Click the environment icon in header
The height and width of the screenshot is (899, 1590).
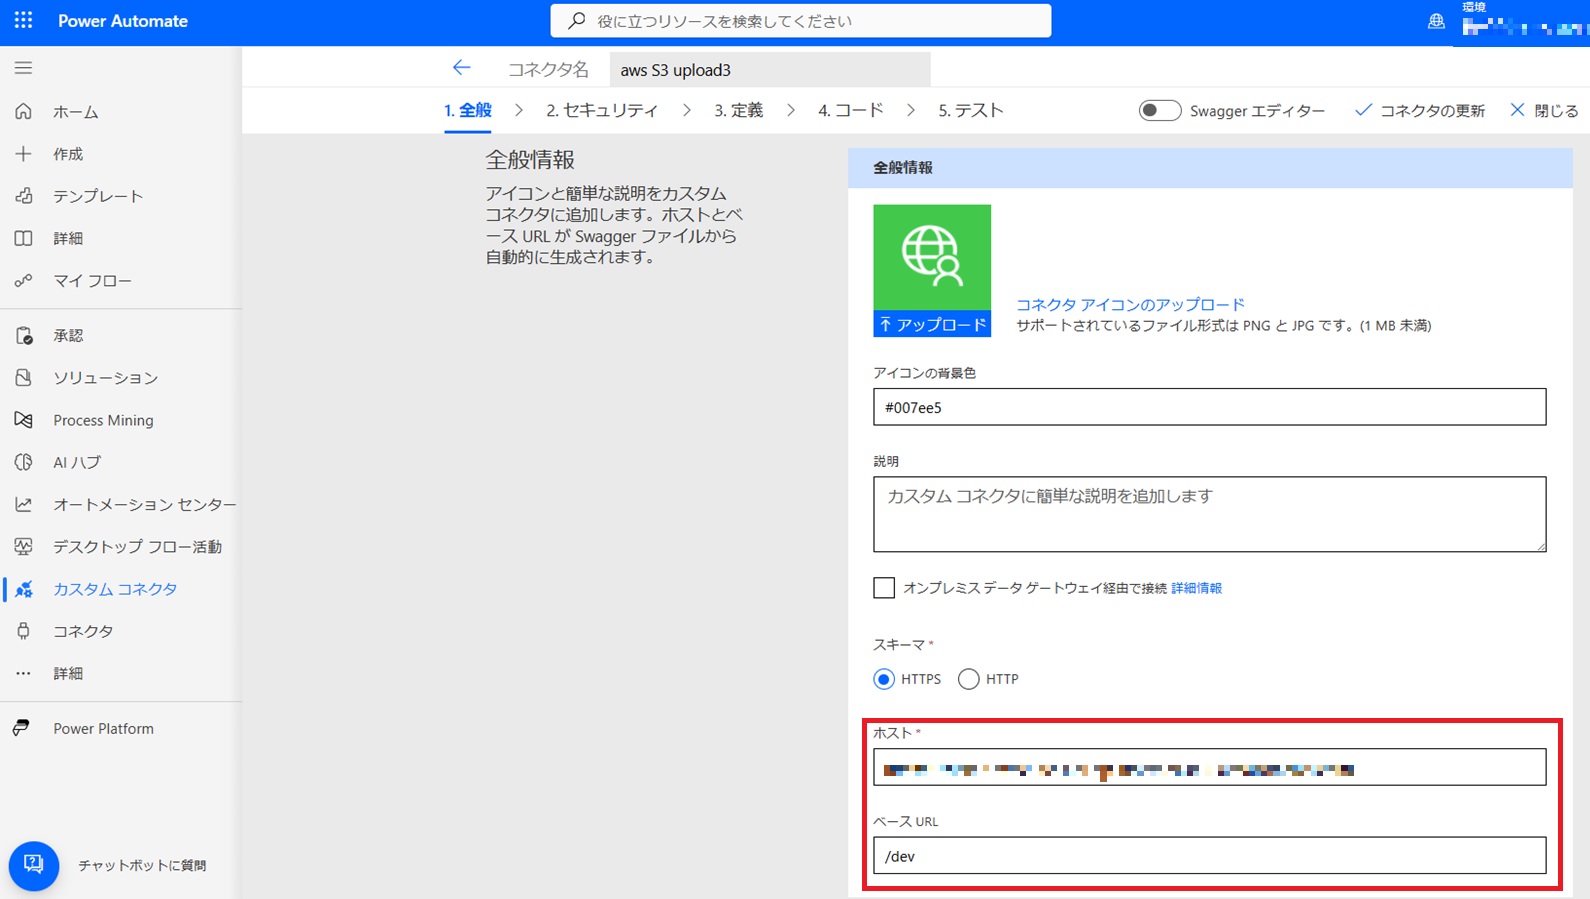1436,21
